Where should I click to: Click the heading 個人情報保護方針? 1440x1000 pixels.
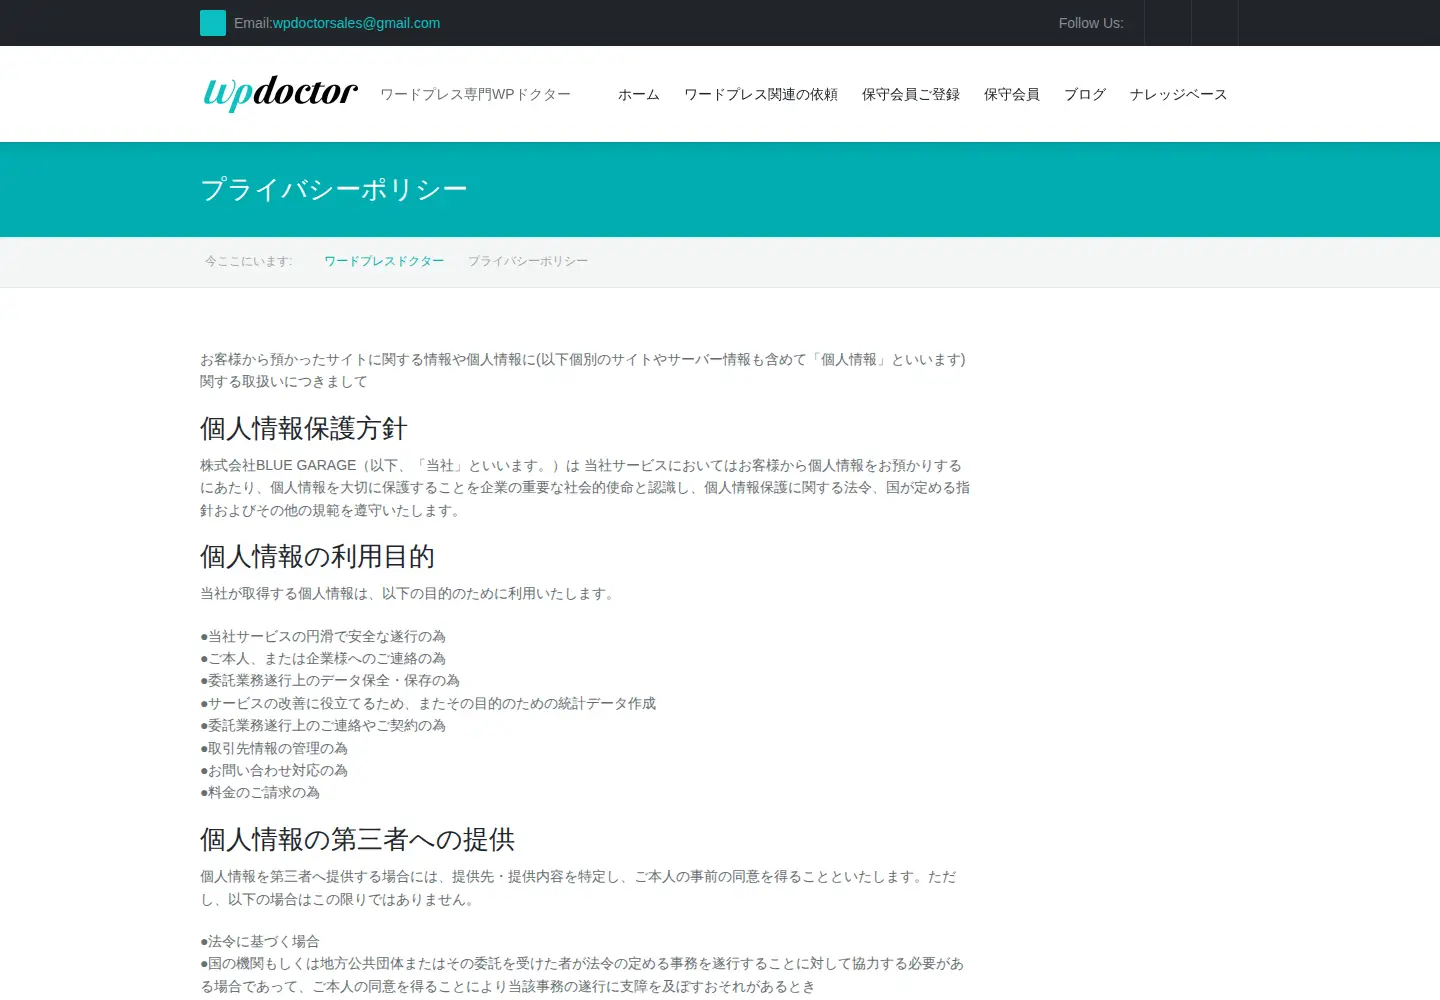pos(304,428)
